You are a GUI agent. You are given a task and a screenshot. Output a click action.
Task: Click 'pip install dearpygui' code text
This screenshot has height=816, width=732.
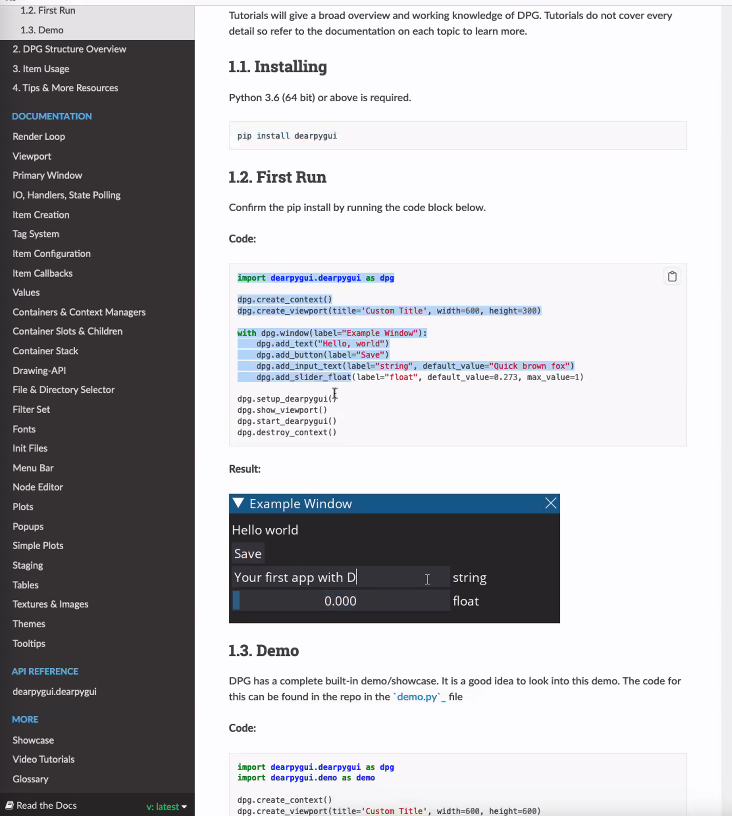click(287, 136)
